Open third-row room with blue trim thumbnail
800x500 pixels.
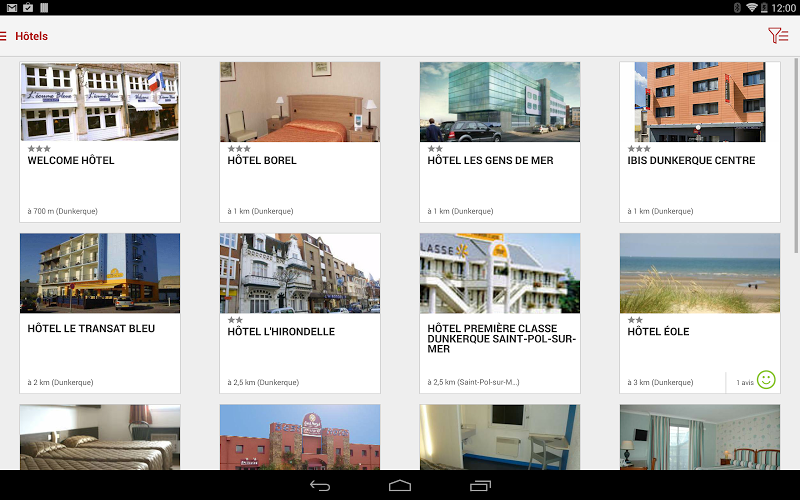[500, 437]
